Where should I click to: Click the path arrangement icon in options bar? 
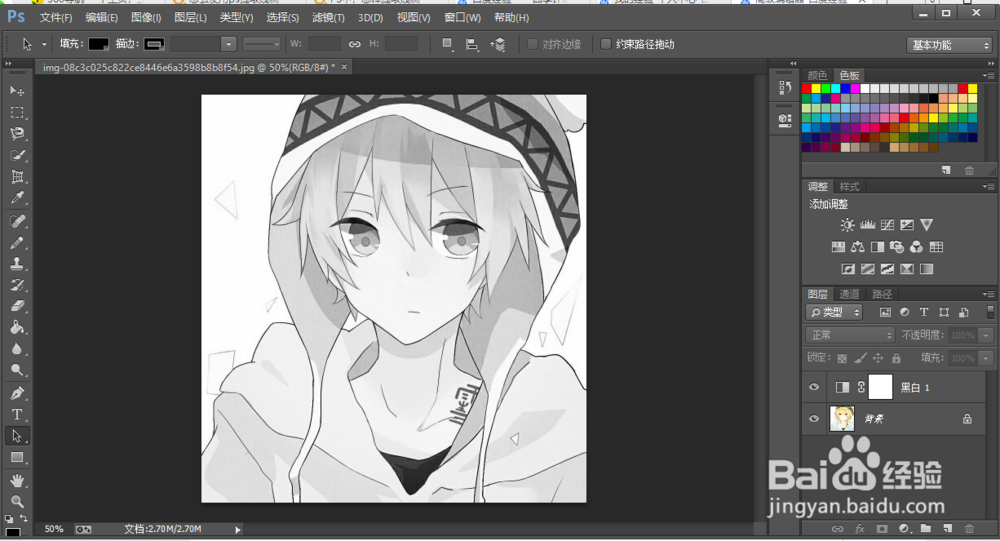click(x=497, y=44)
